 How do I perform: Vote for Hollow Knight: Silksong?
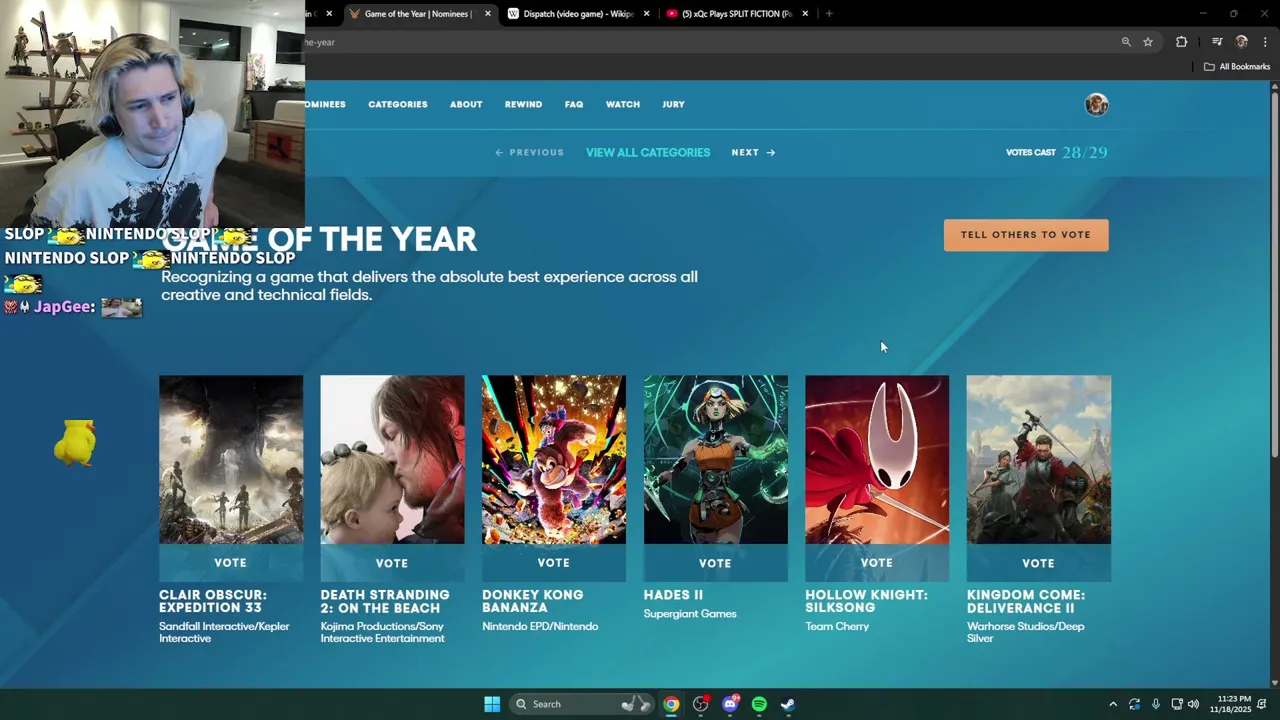point(877,563)
